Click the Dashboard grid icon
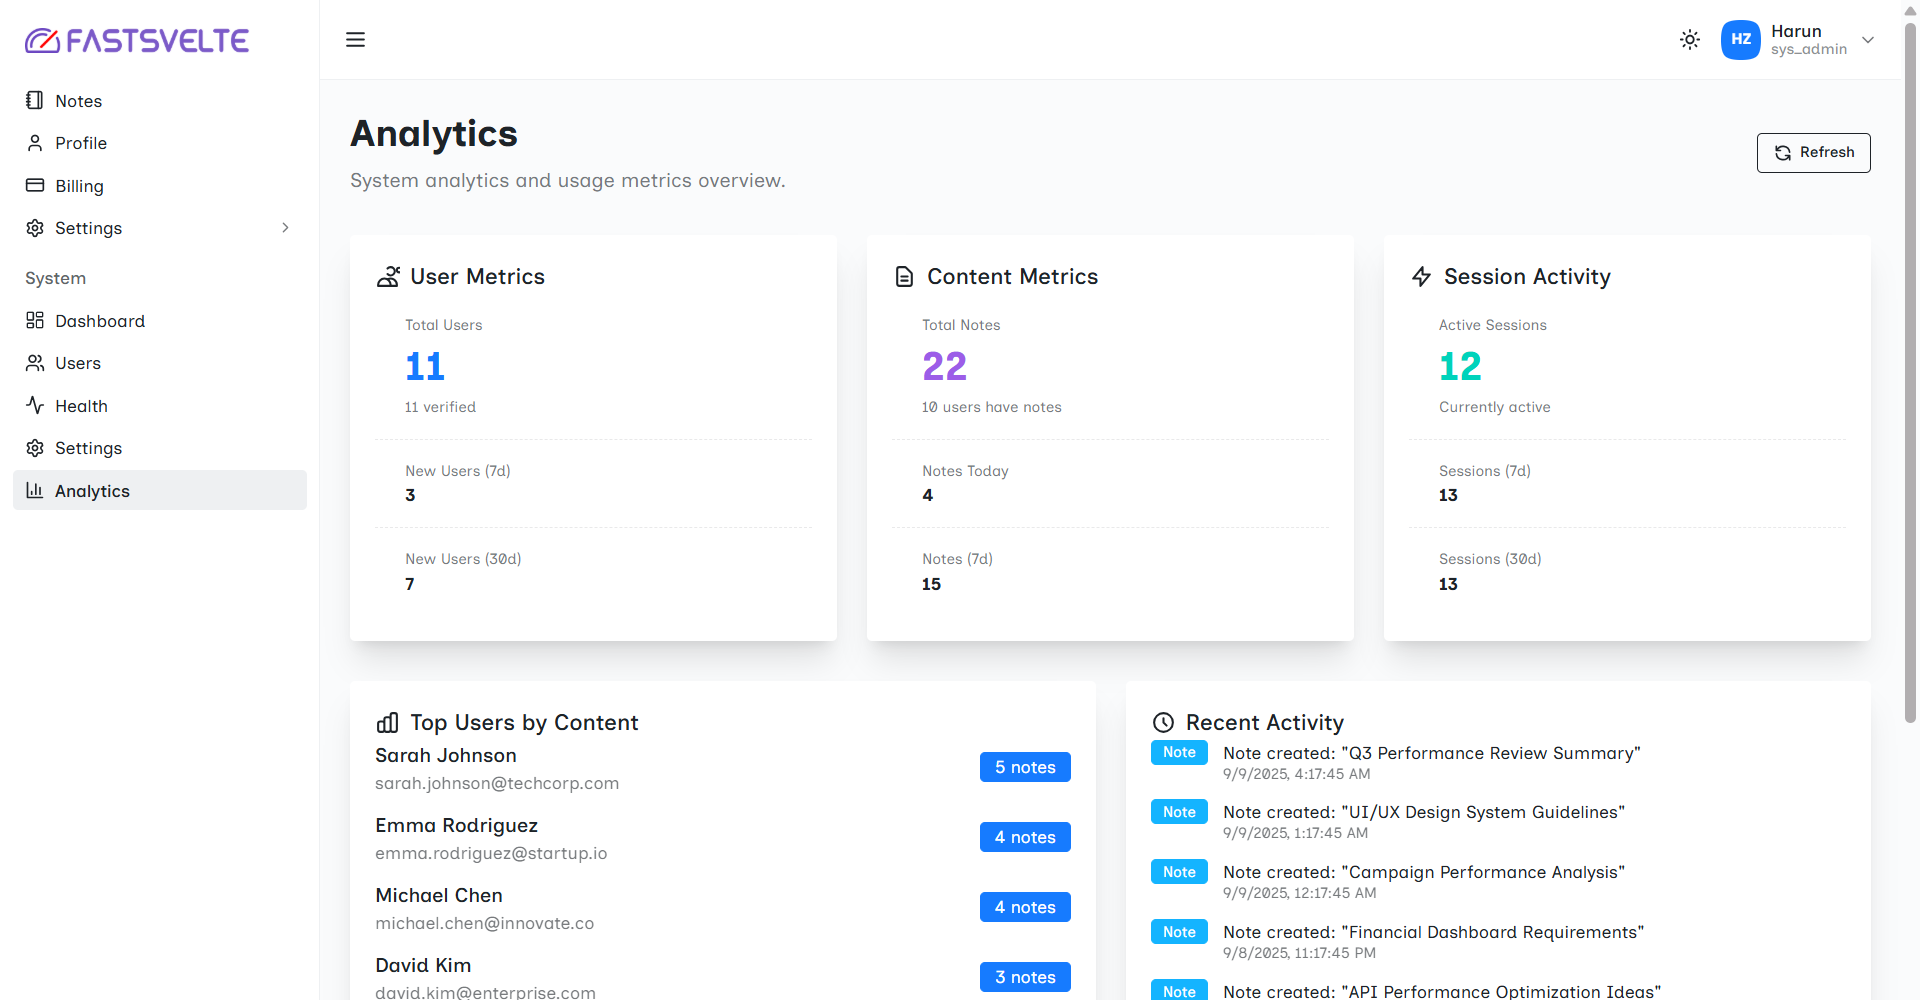The width and height of the screenshot is (1920, 1000). click(35, 321)
